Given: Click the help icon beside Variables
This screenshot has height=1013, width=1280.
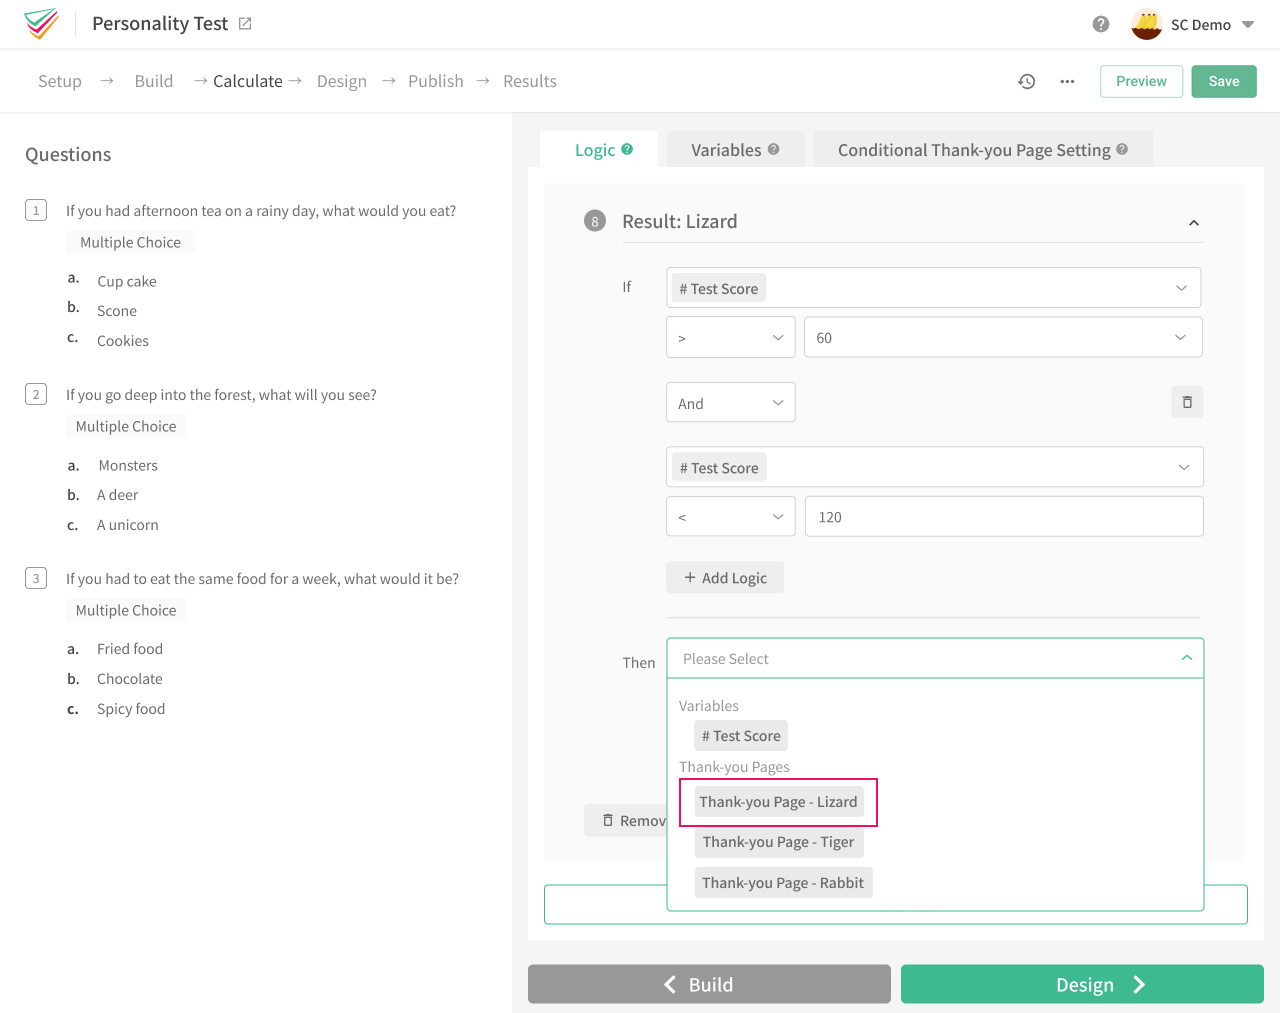Looking at the screenshot, I should click(774, 148).
